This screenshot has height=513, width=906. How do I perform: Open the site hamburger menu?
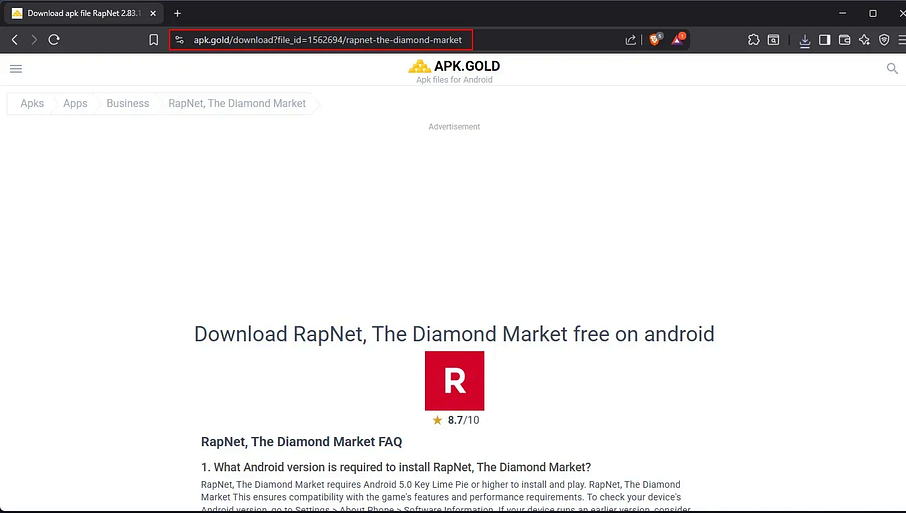[x=16, y=69]
